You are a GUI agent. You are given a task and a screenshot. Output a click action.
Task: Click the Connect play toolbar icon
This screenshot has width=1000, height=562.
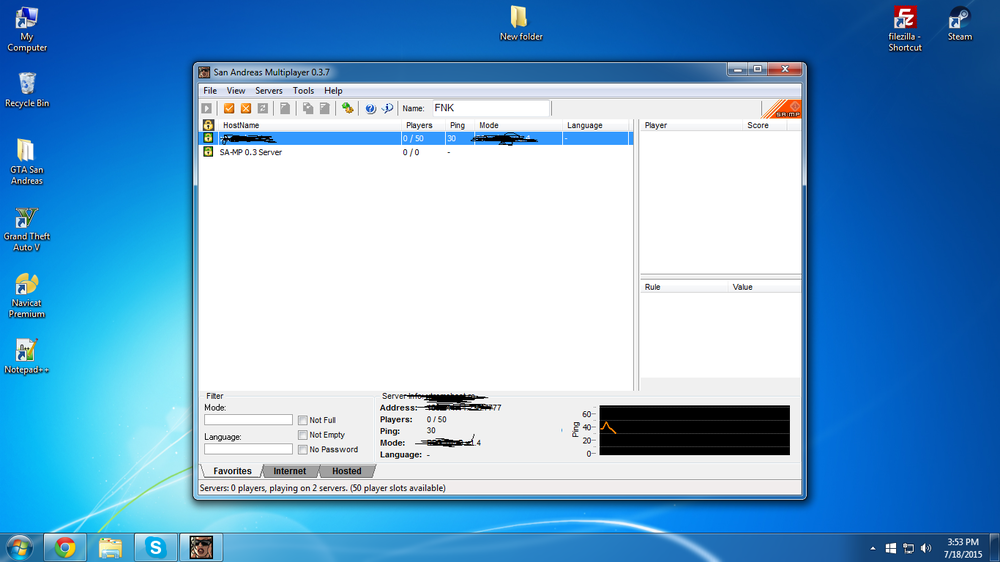(207, 108)
